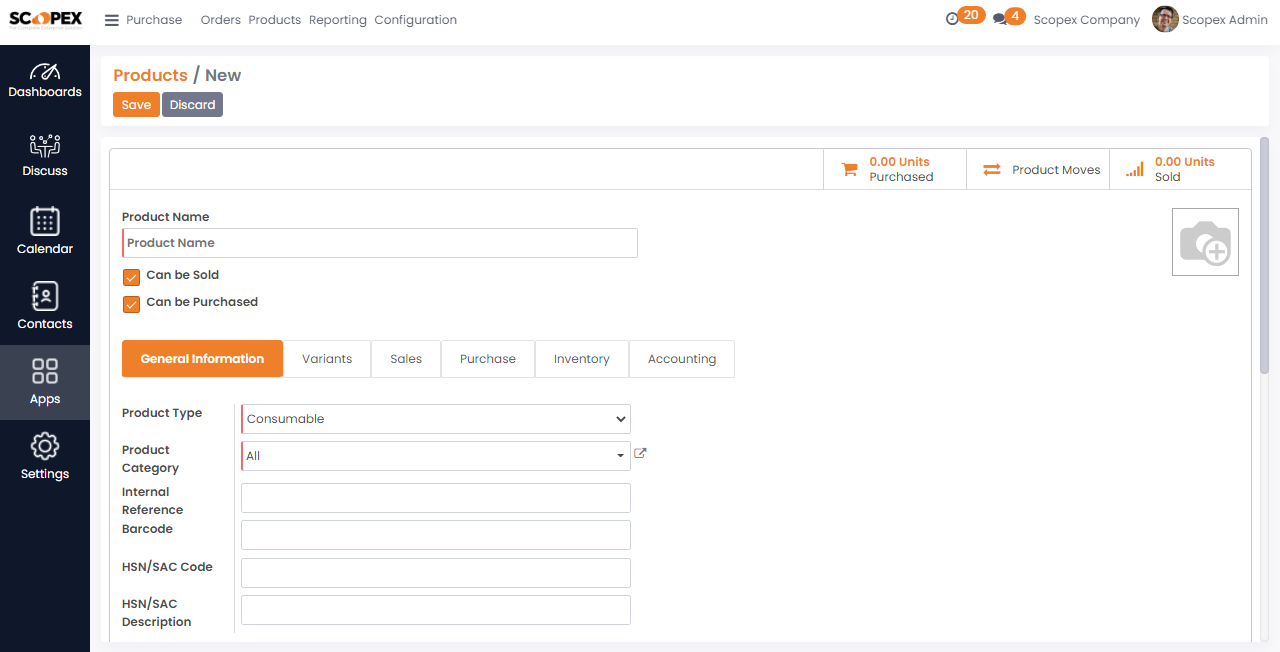Switch to the Accounting tab
This screenshot has height=652, width=1280.
point(682,359)
